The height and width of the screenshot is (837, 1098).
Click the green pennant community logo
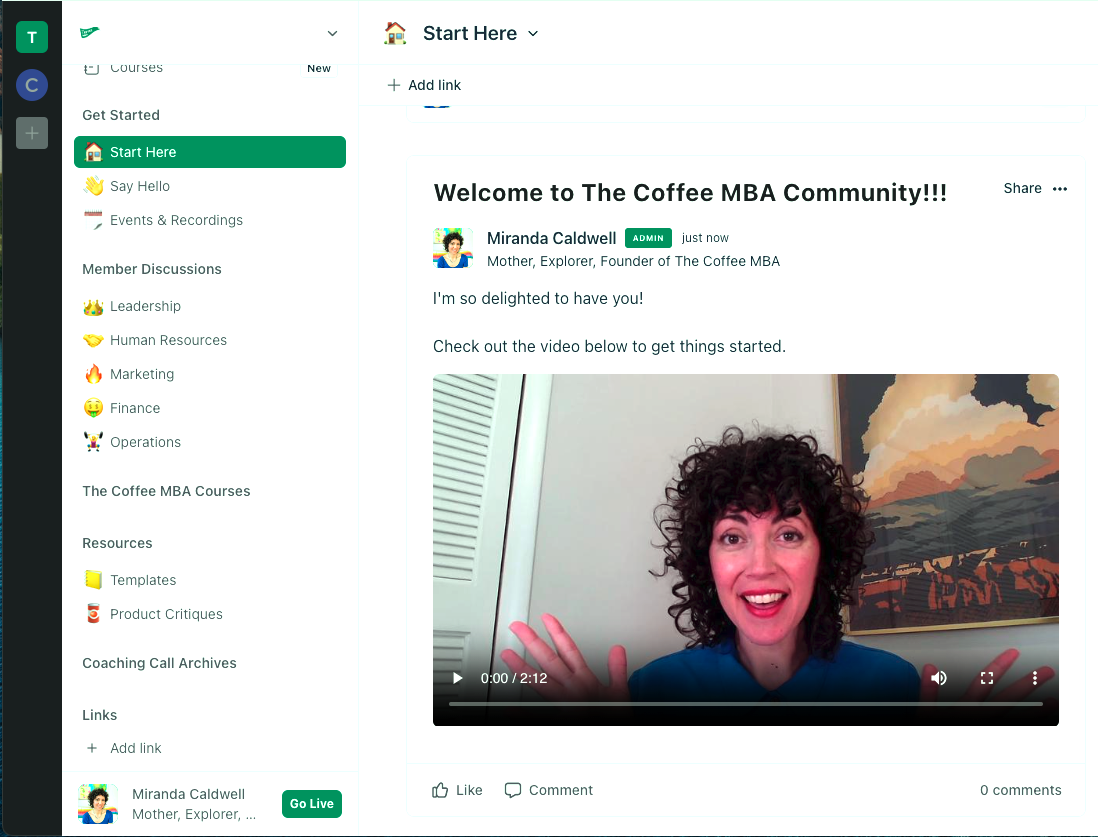(90, 32)
